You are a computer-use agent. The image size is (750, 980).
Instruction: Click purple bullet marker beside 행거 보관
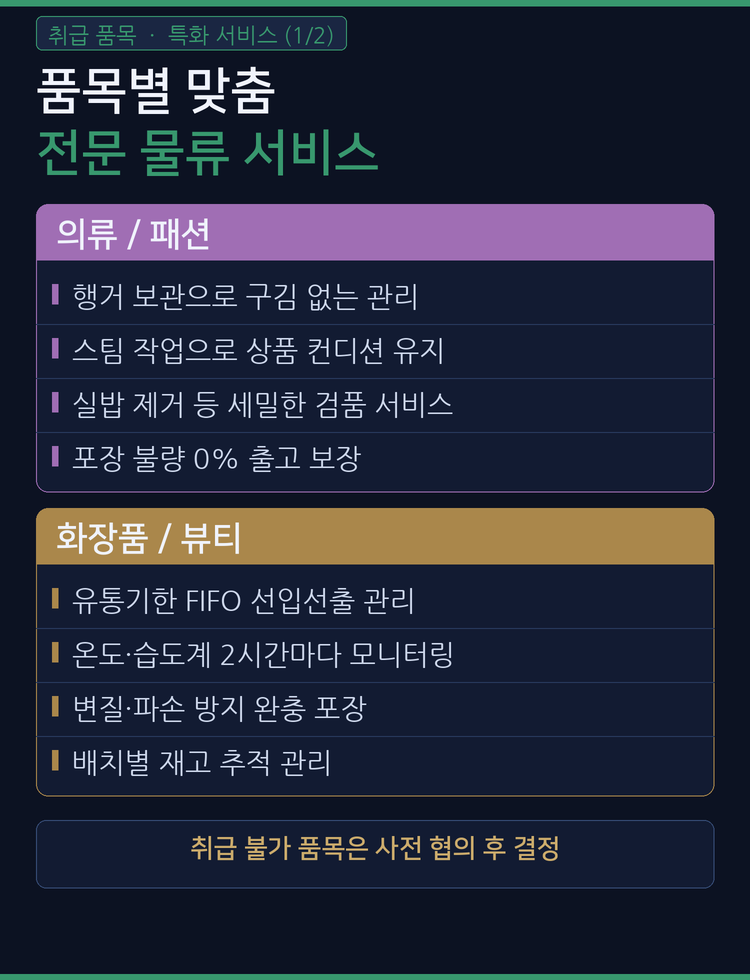pos(56,295)
